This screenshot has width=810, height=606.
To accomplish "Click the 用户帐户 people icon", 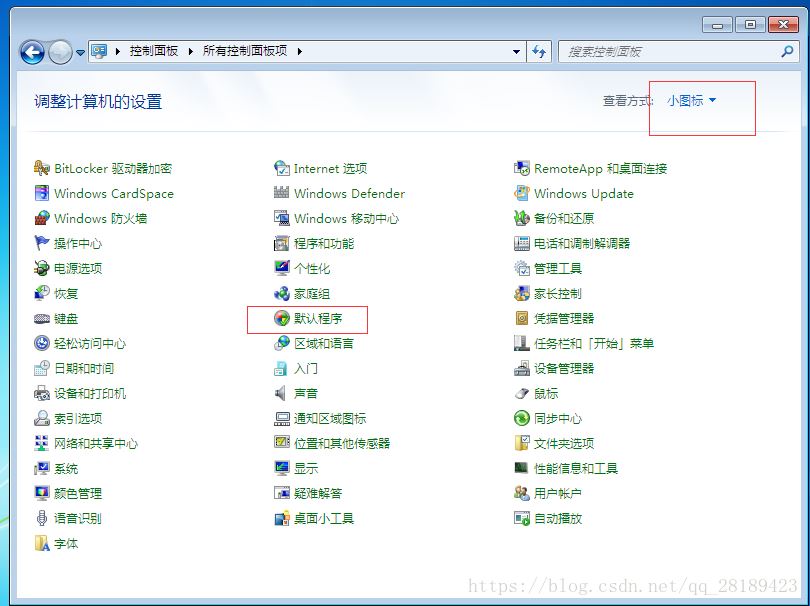I will tap(522, 493).
